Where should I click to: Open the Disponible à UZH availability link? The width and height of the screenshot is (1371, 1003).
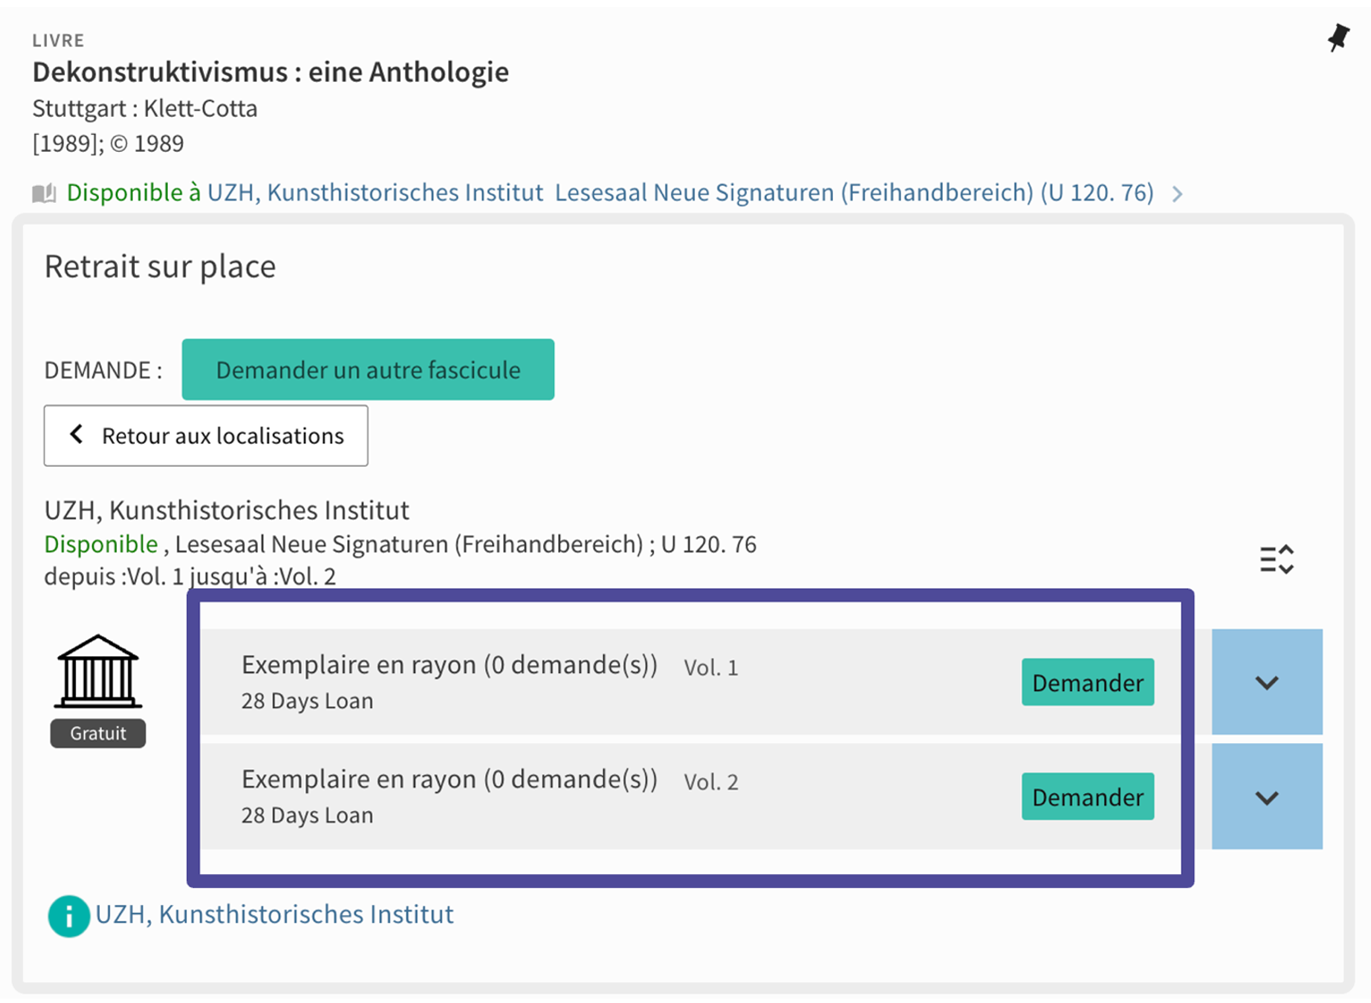pyautogui.click(x=609, y=193)
